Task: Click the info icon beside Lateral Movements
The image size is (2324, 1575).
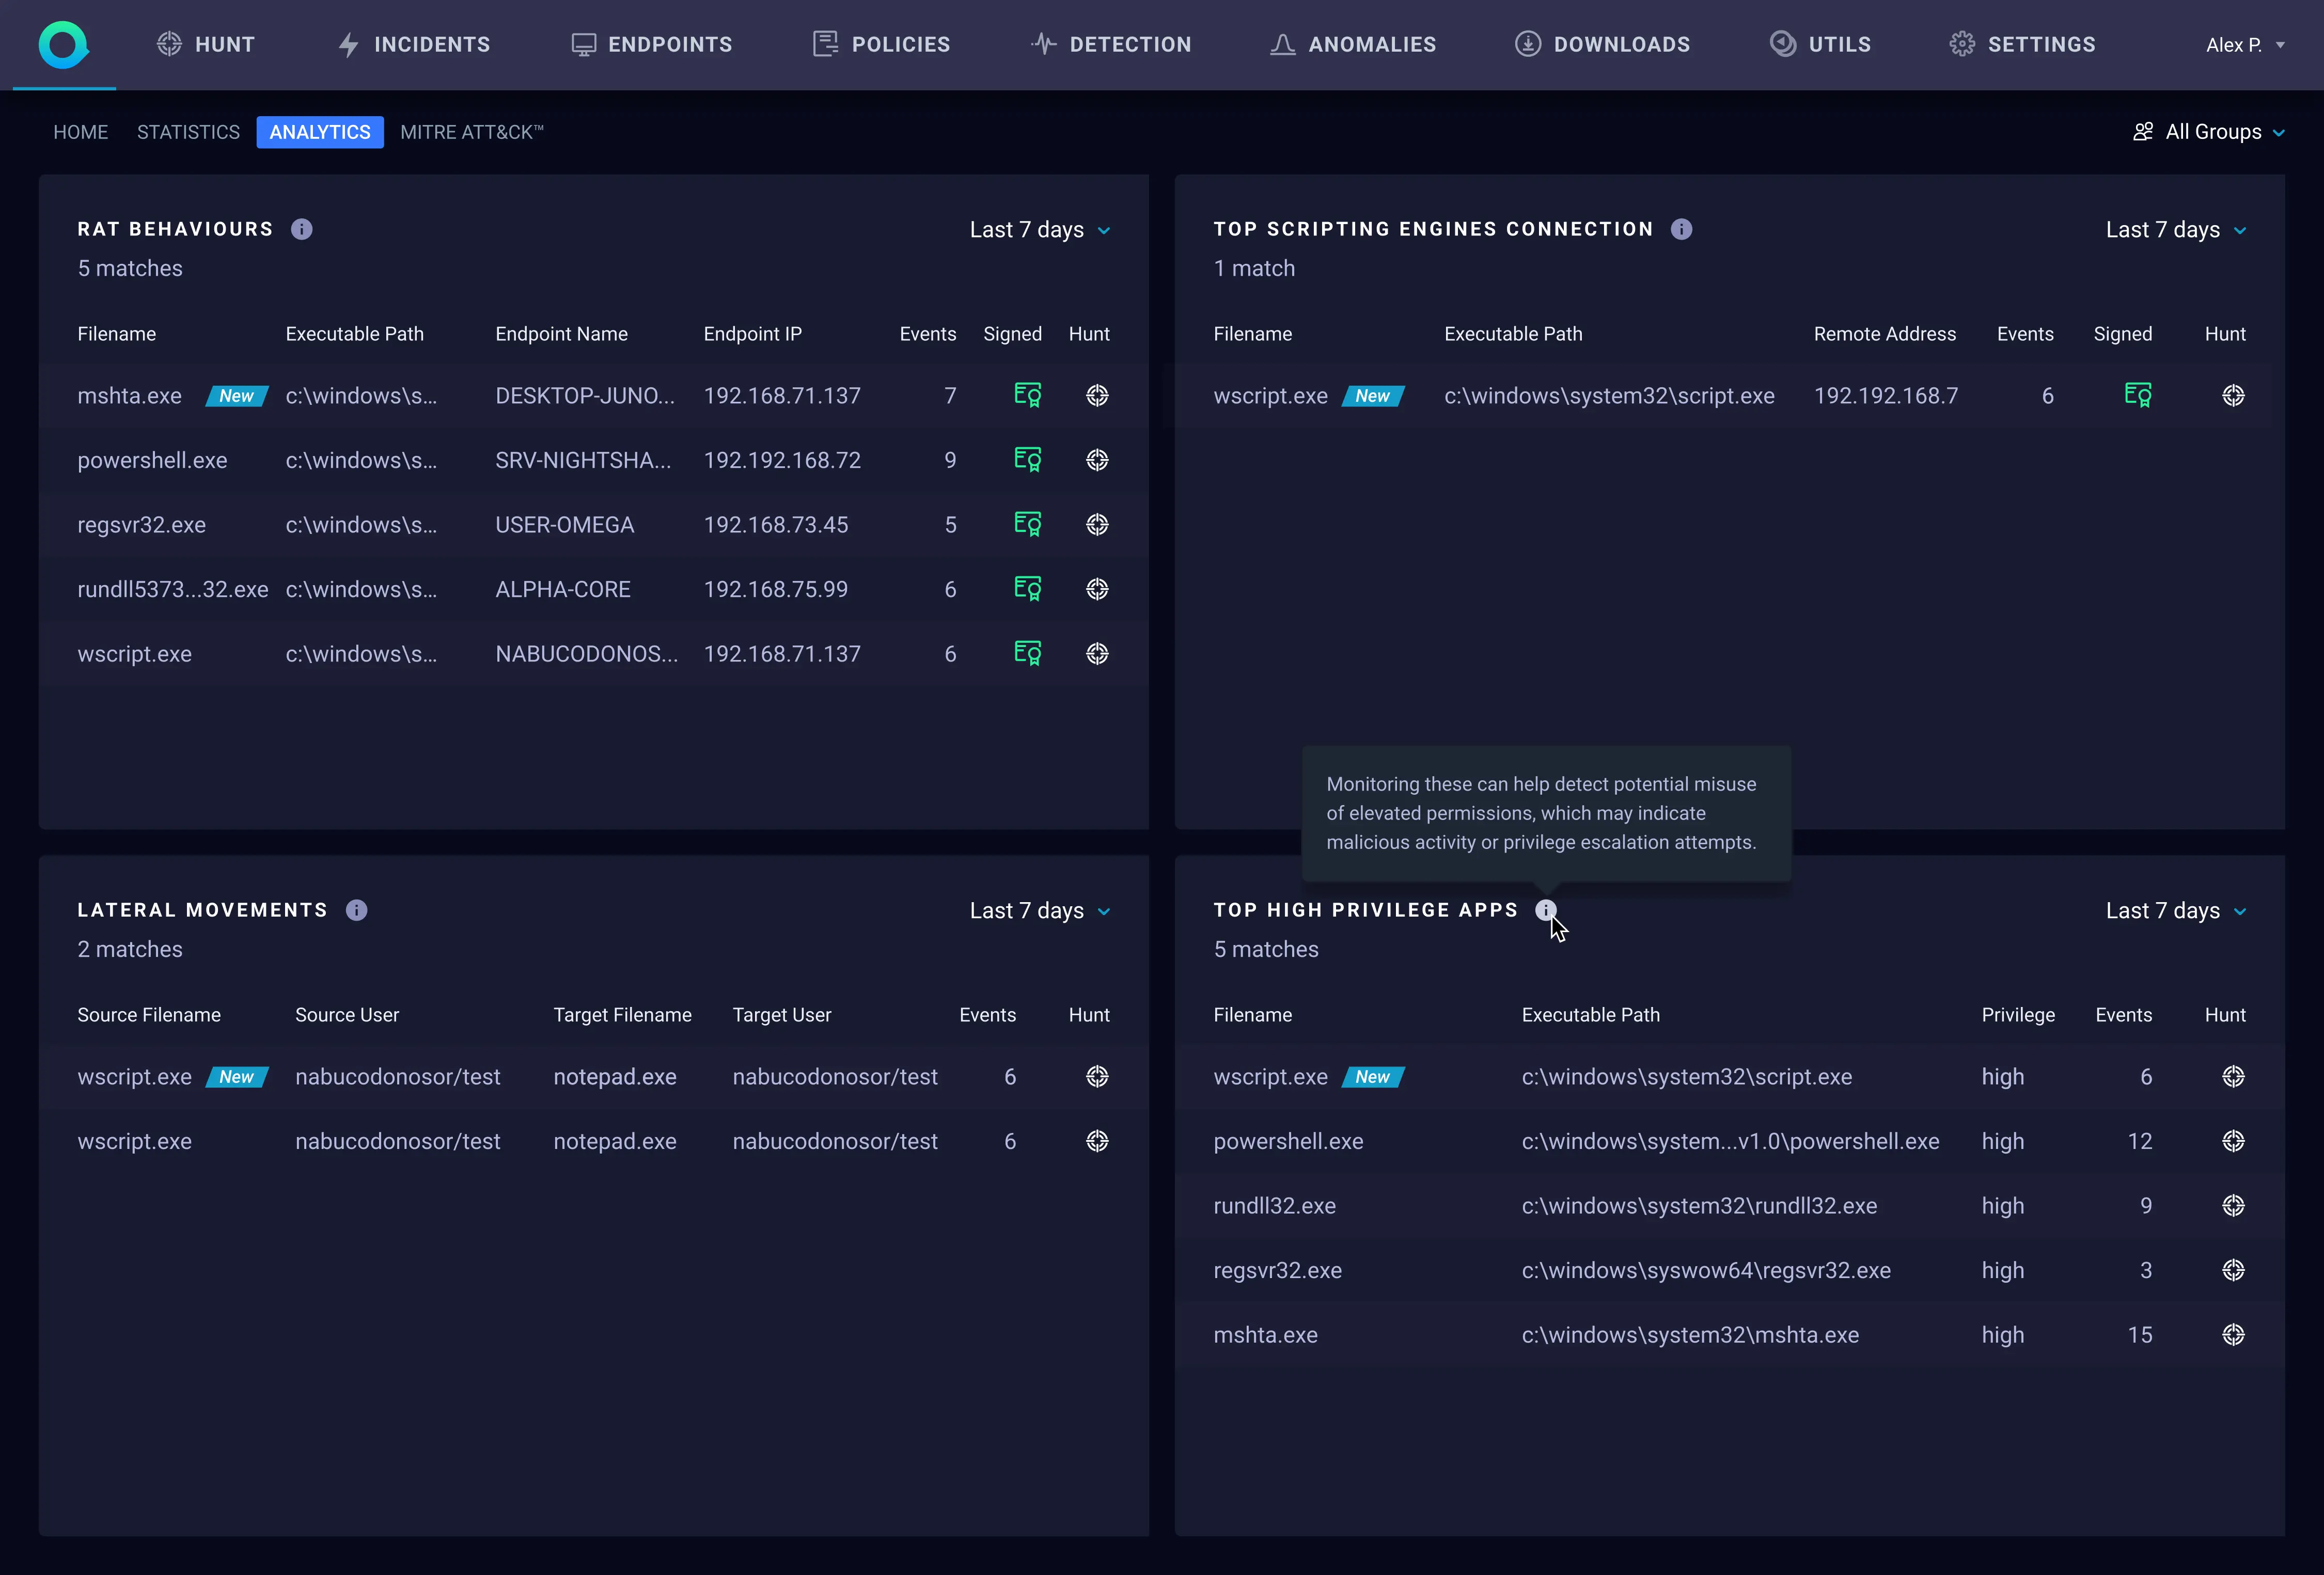Action: point(357,910)
